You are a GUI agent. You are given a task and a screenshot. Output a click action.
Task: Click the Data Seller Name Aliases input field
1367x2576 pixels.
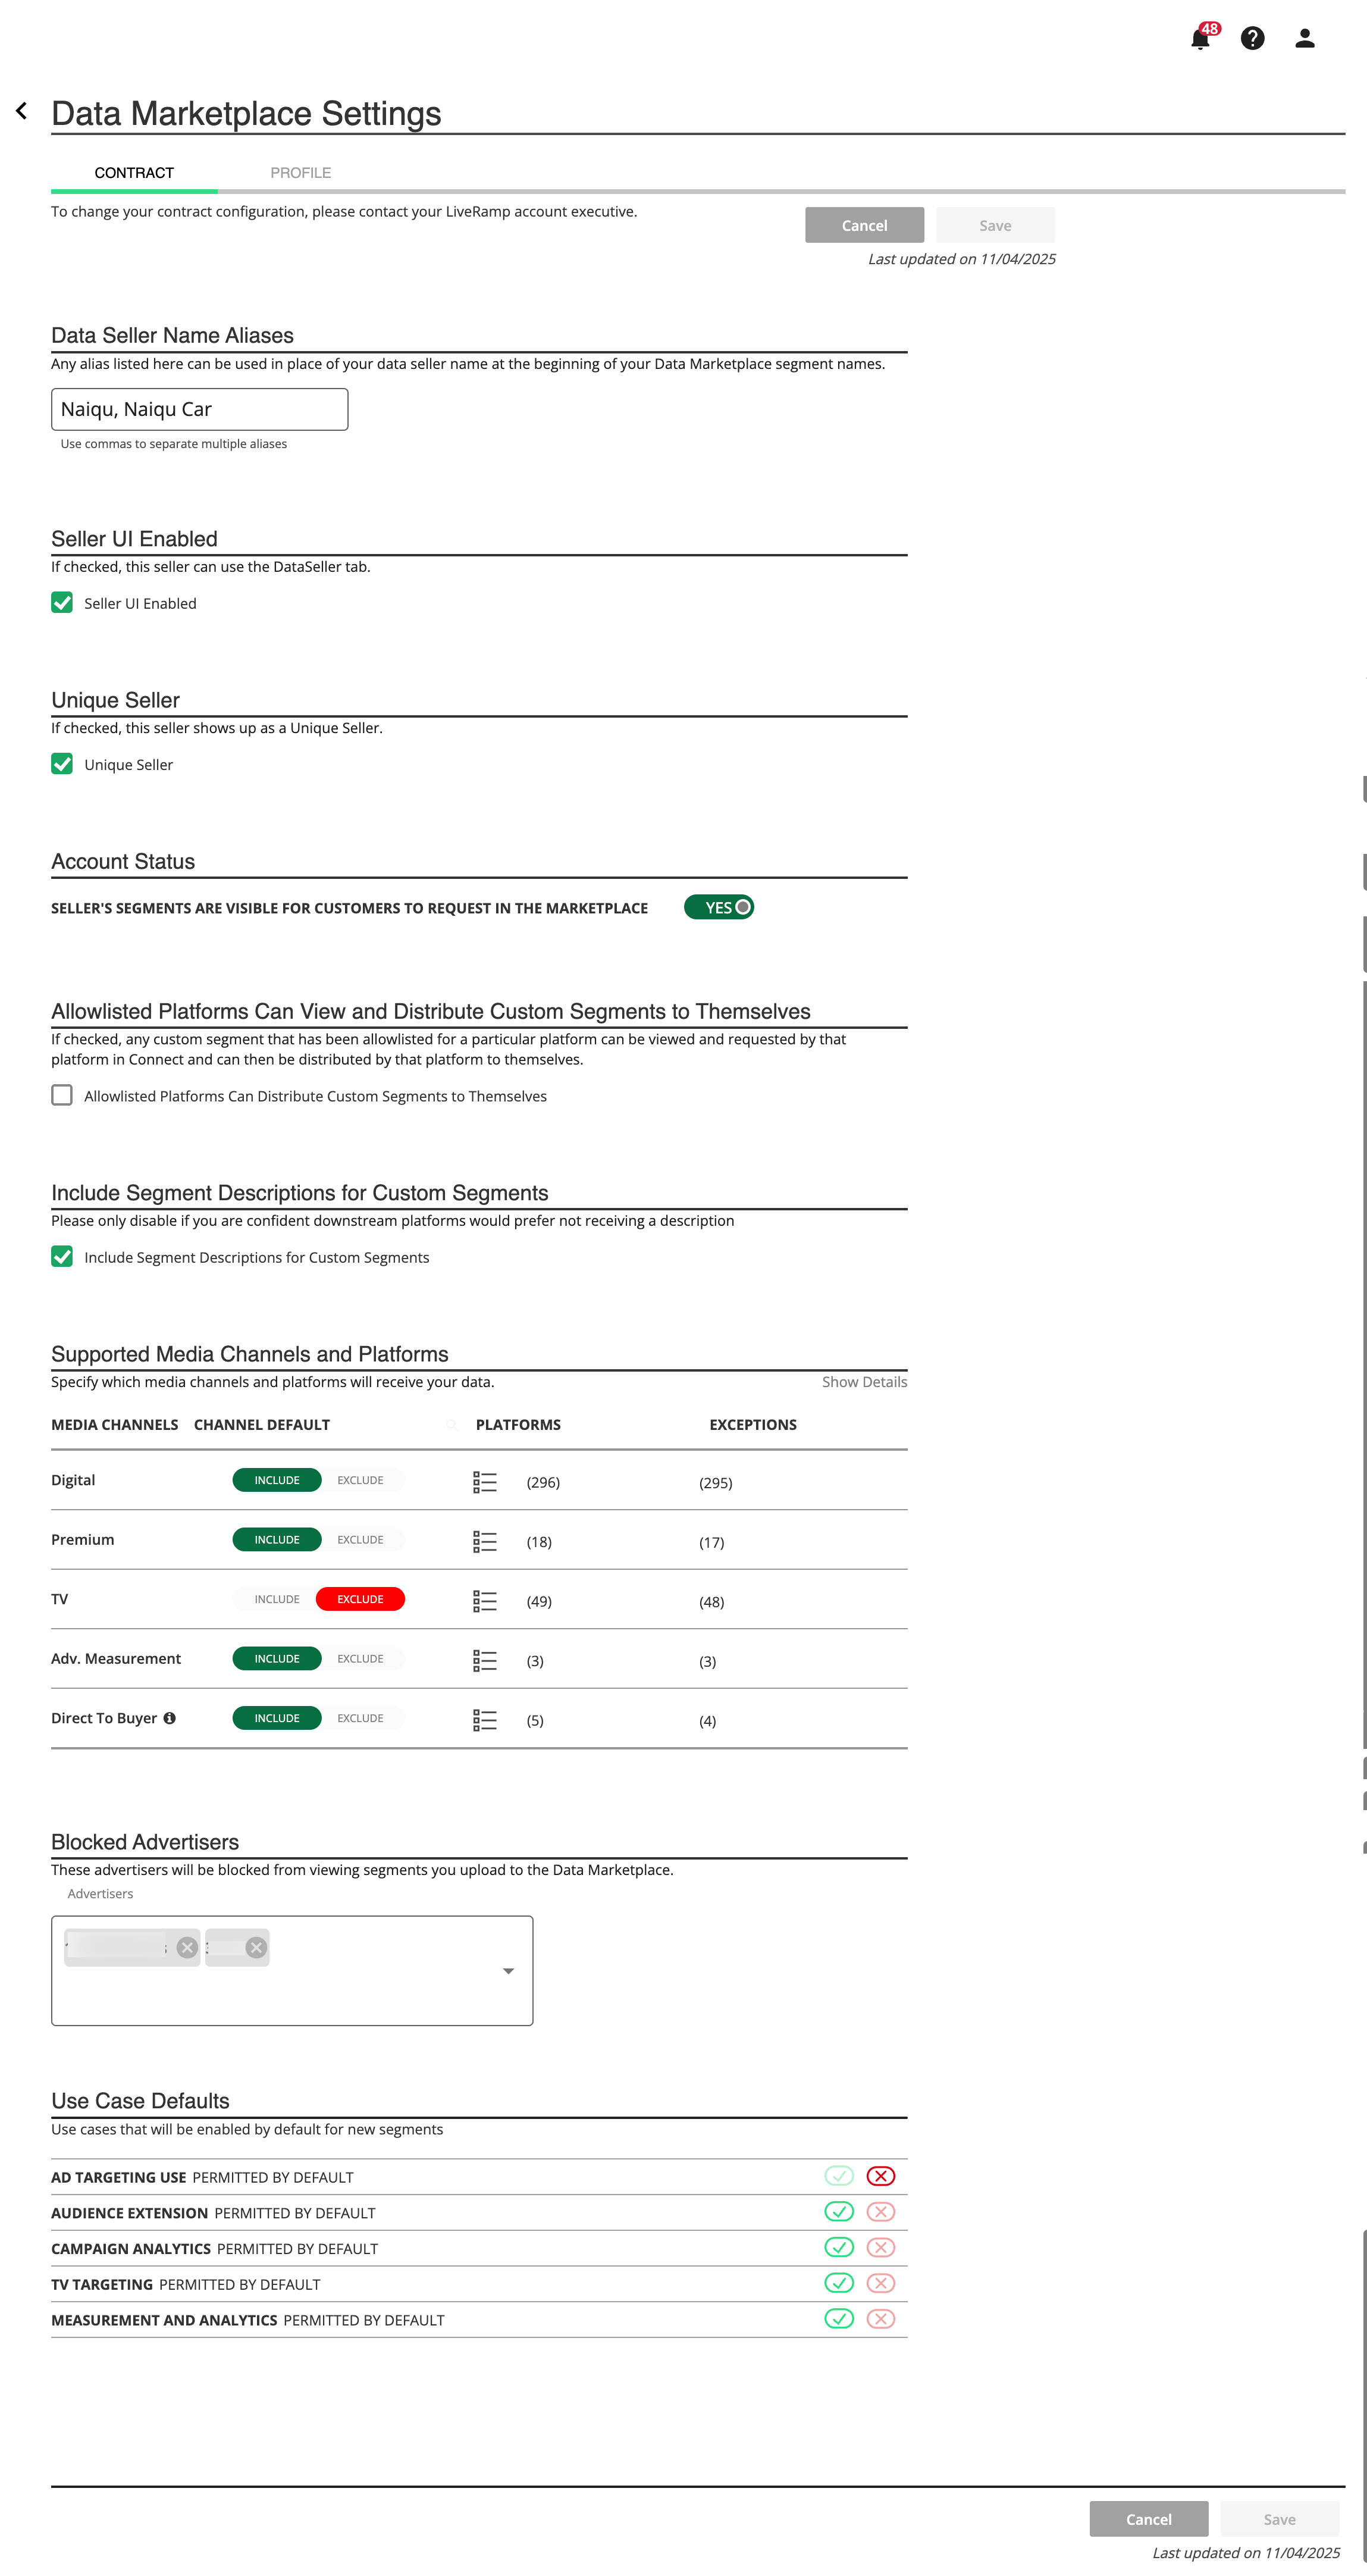(x=199, y=409)
